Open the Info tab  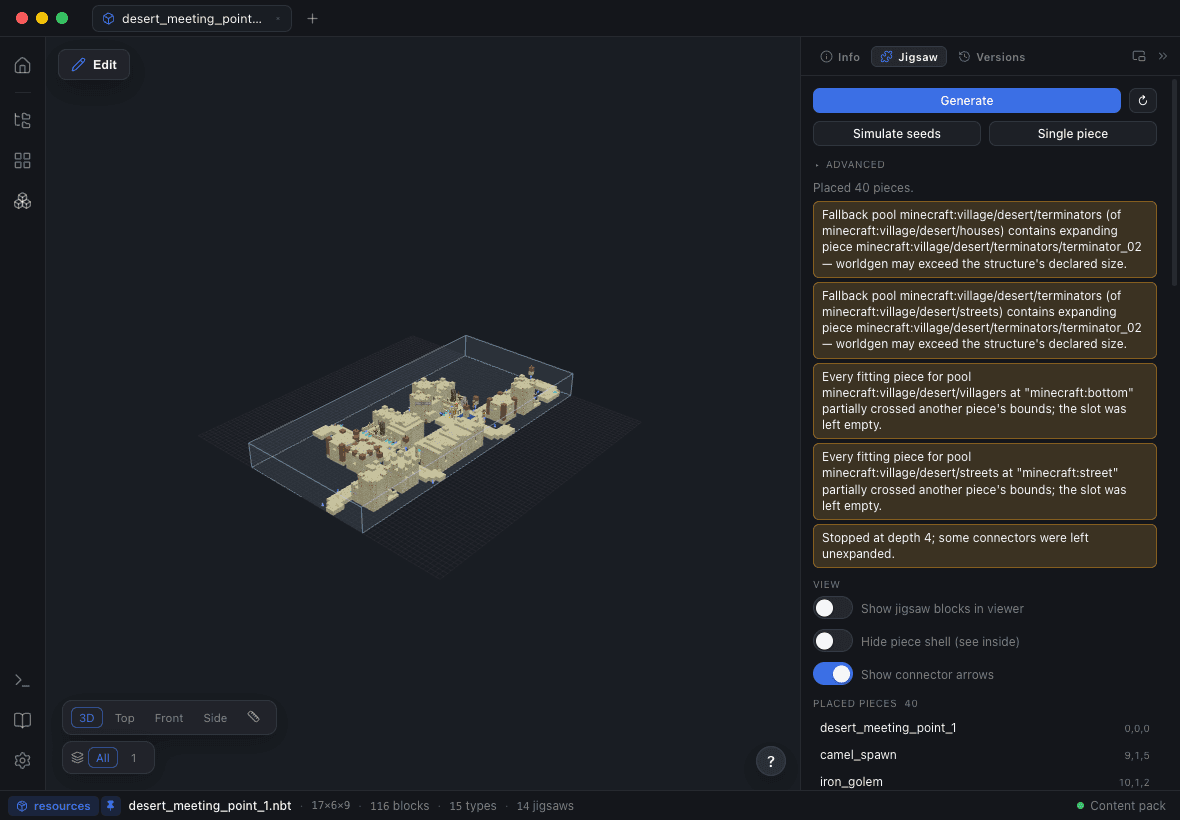[x=840, y=56]
